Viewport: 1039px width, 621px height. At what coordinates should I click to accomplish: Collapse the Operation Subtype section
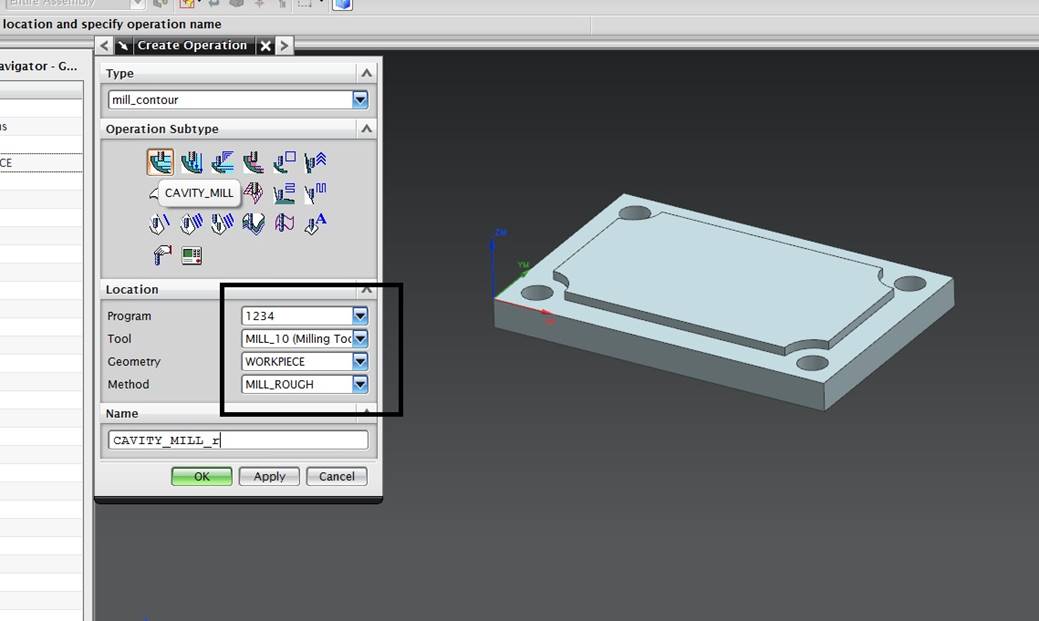click(366, 129)
